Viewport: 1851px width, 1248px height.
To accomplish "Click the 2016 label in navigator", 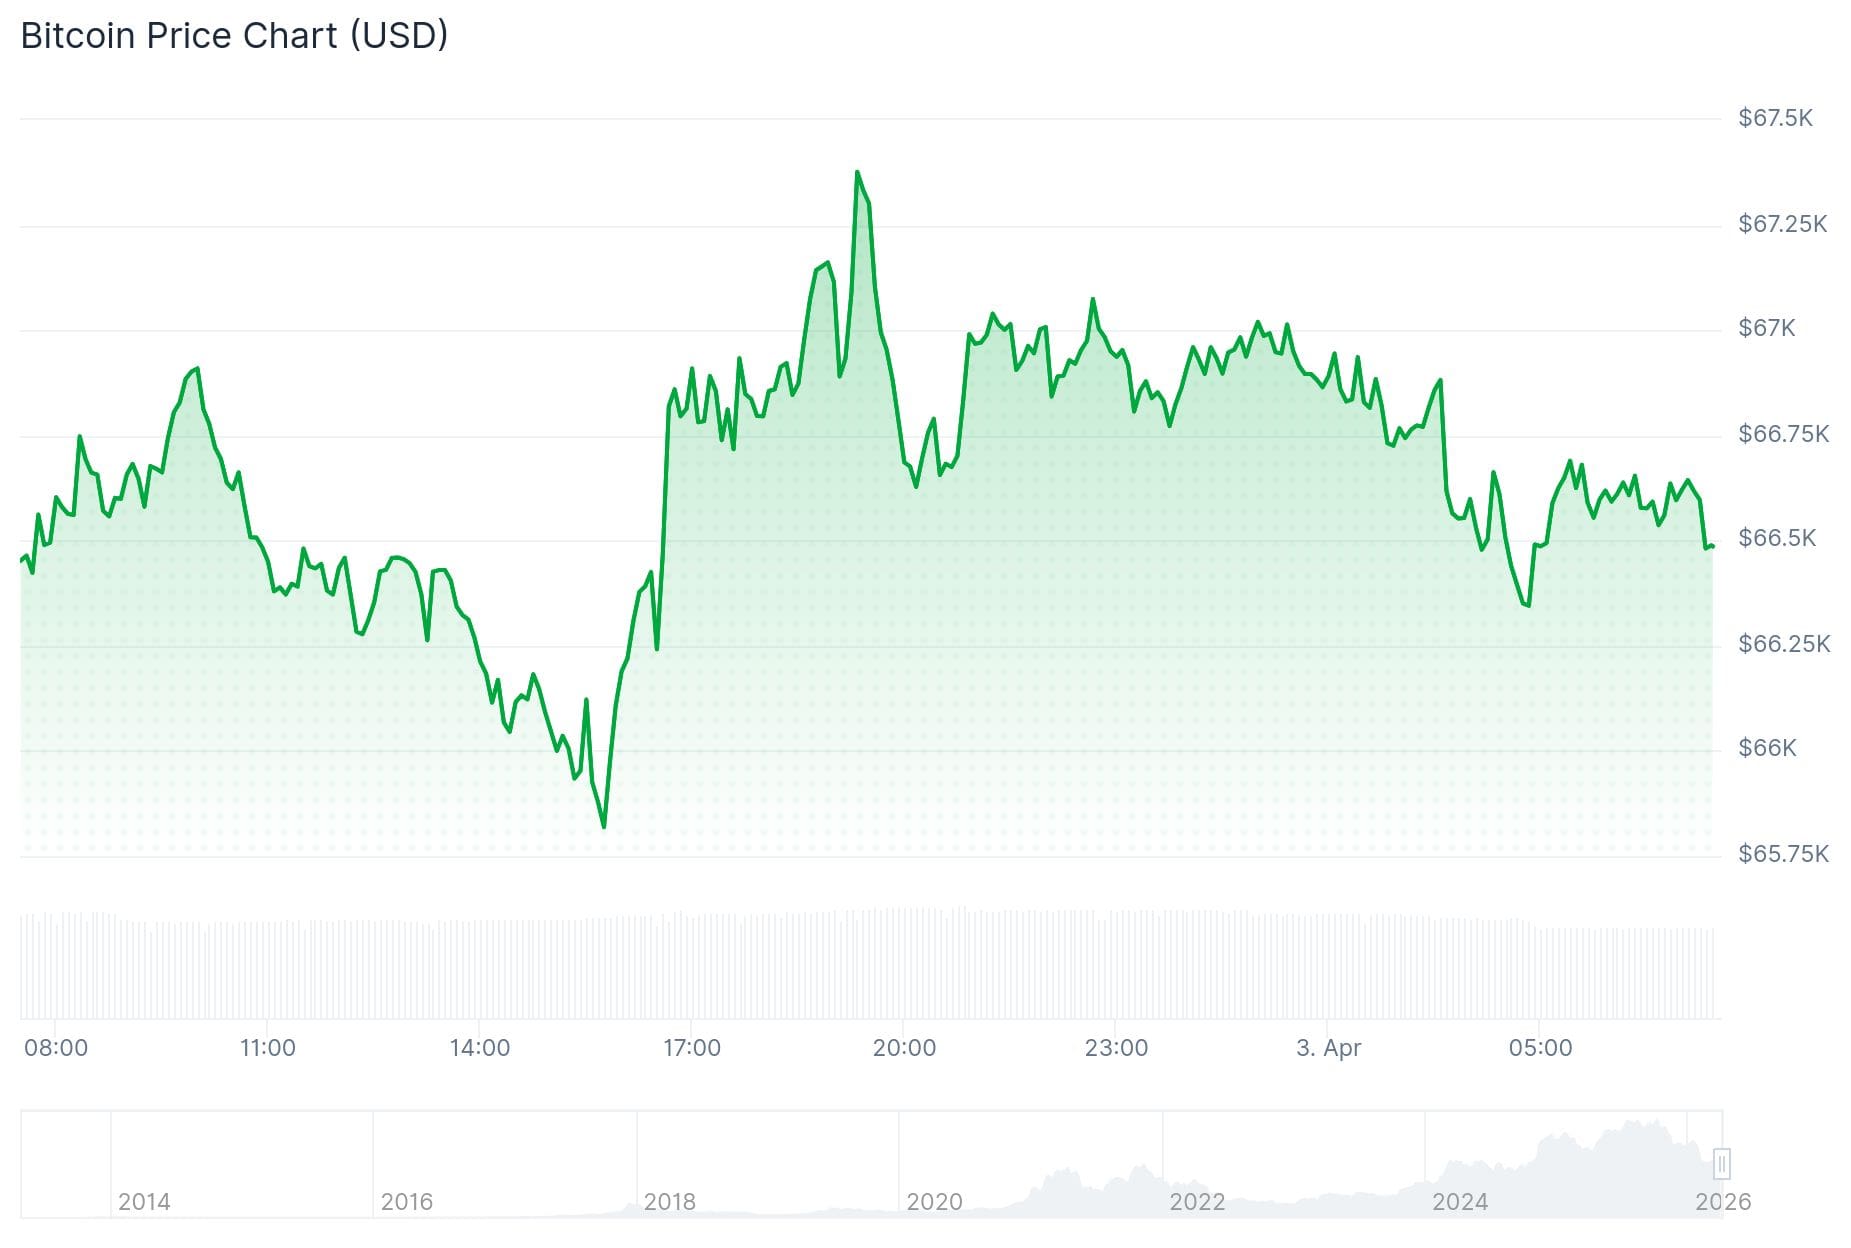I will click(407, 1201).
